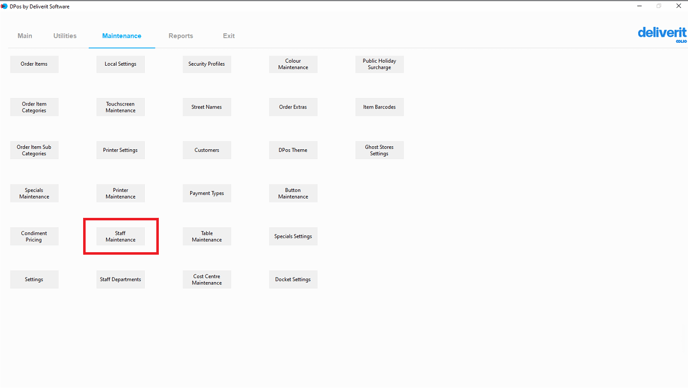
Task: Click the Staff Maintenance button
Action: coord(121,237)
